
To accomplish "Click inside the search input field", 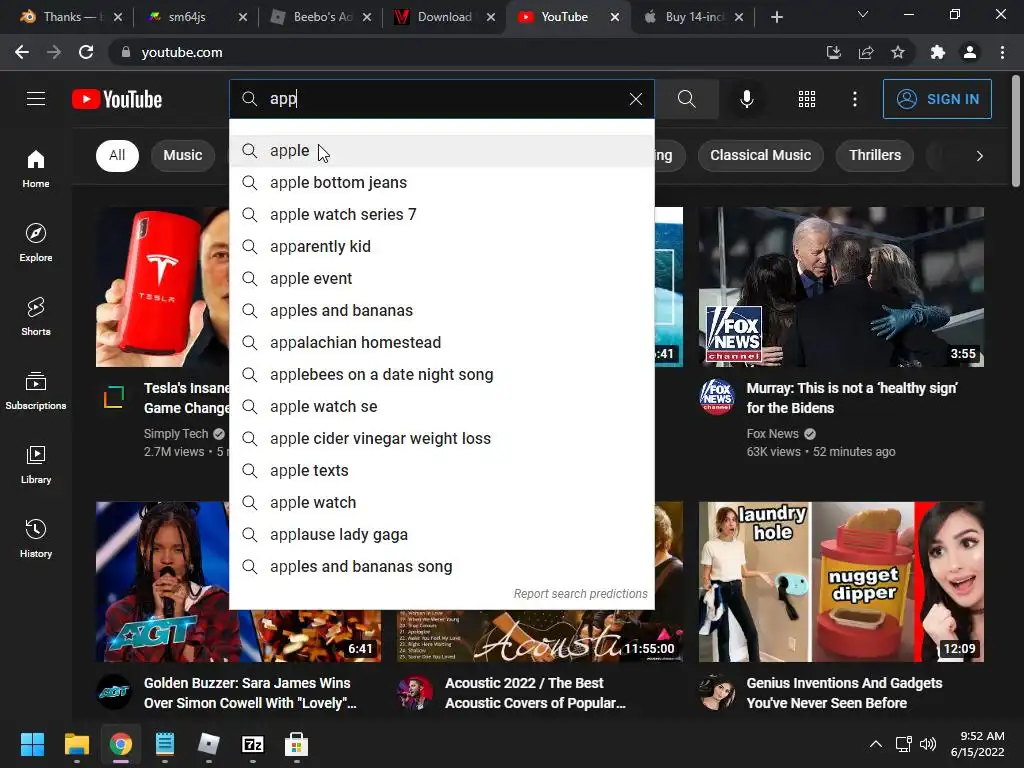I will click(444, 99).
